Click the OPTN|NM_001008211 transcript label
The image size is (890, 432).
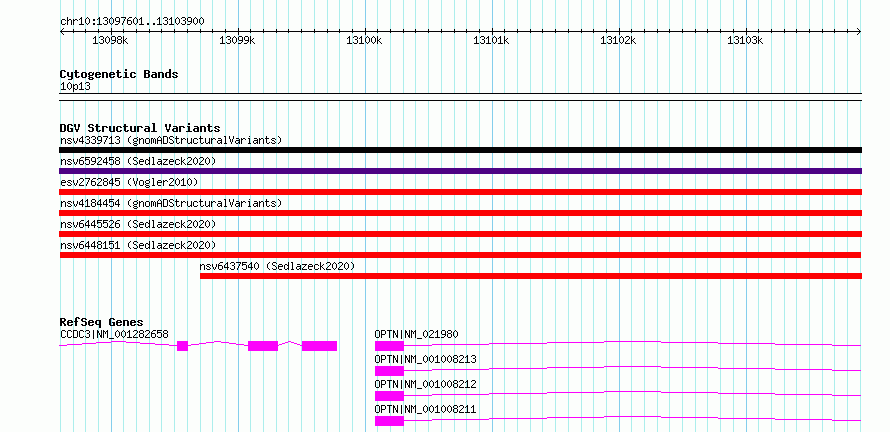[x=426, y=409]
